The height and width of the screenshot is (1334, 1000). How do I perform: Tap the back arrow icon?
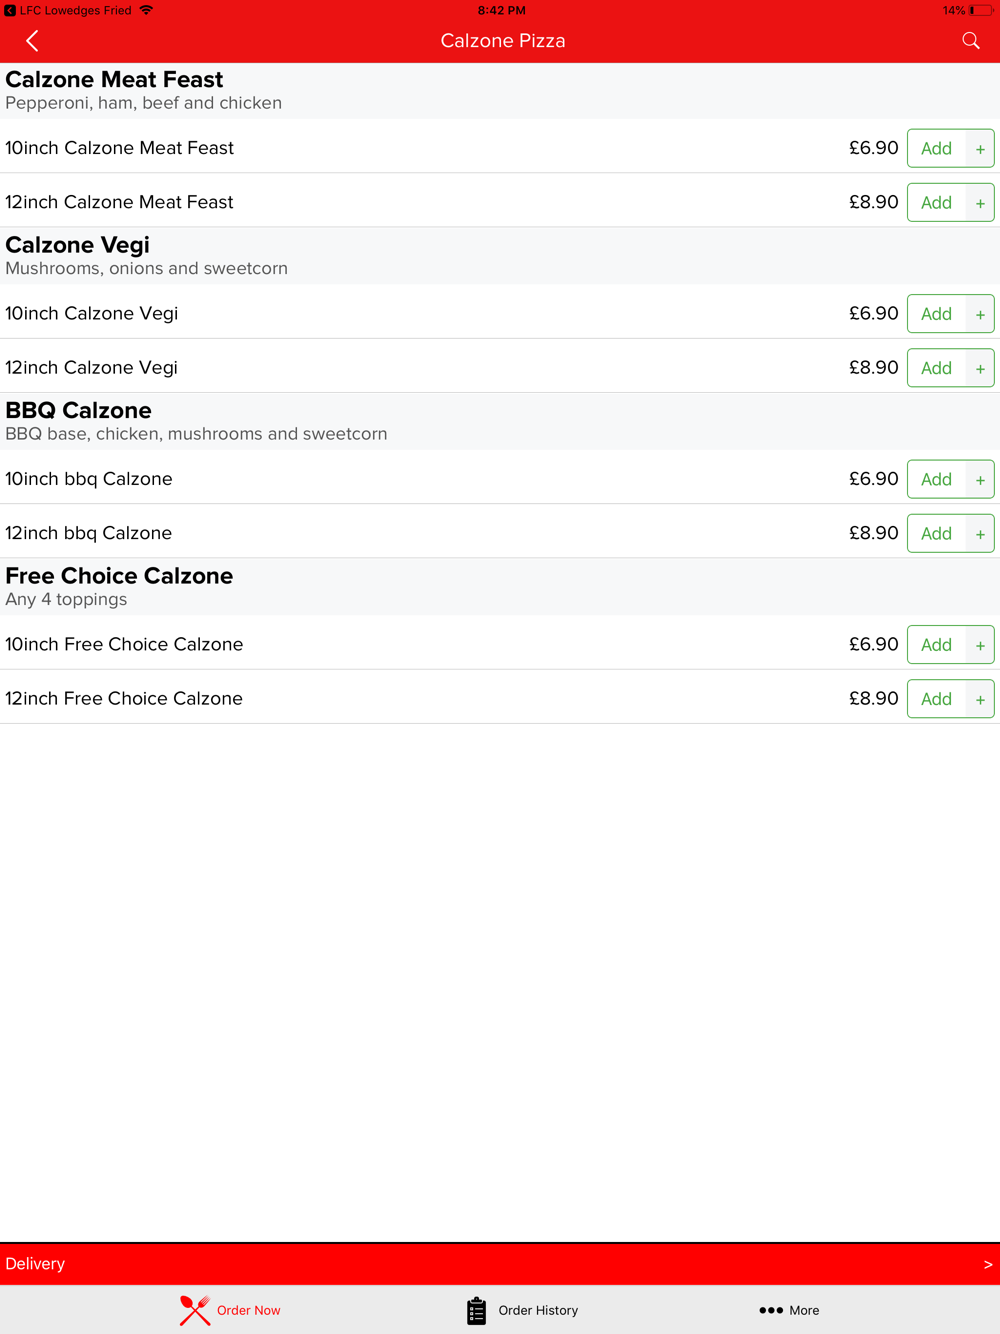click(x=32, y=41)
